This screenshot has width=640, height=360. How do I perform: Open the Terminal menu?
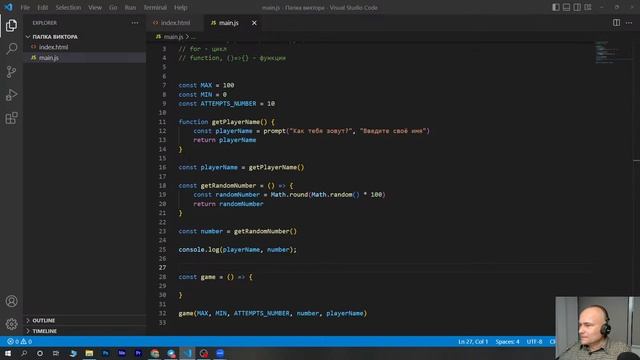tap(155, 7)
